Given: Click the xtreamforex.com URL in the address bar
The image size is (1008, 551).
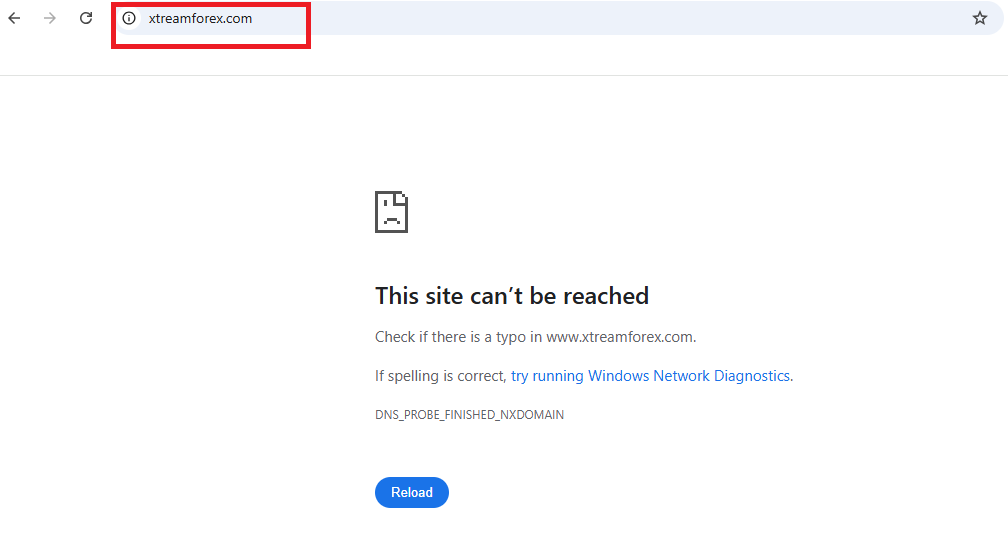Looking at the screenshot, I should 201,19.
